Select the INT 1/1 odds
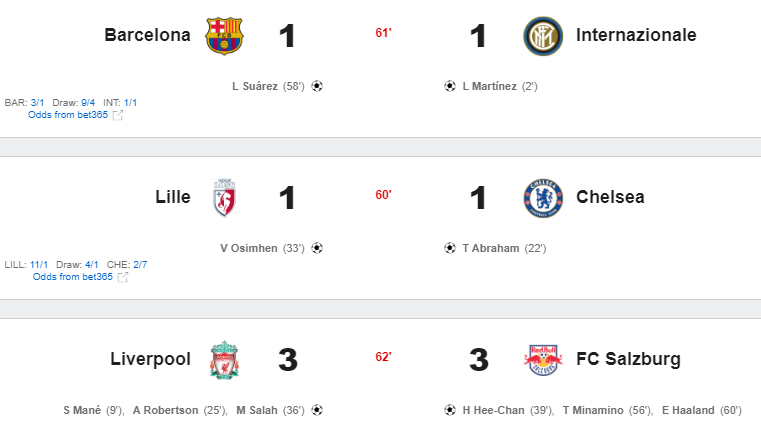 pyautogui.click(x=131, y=102)
